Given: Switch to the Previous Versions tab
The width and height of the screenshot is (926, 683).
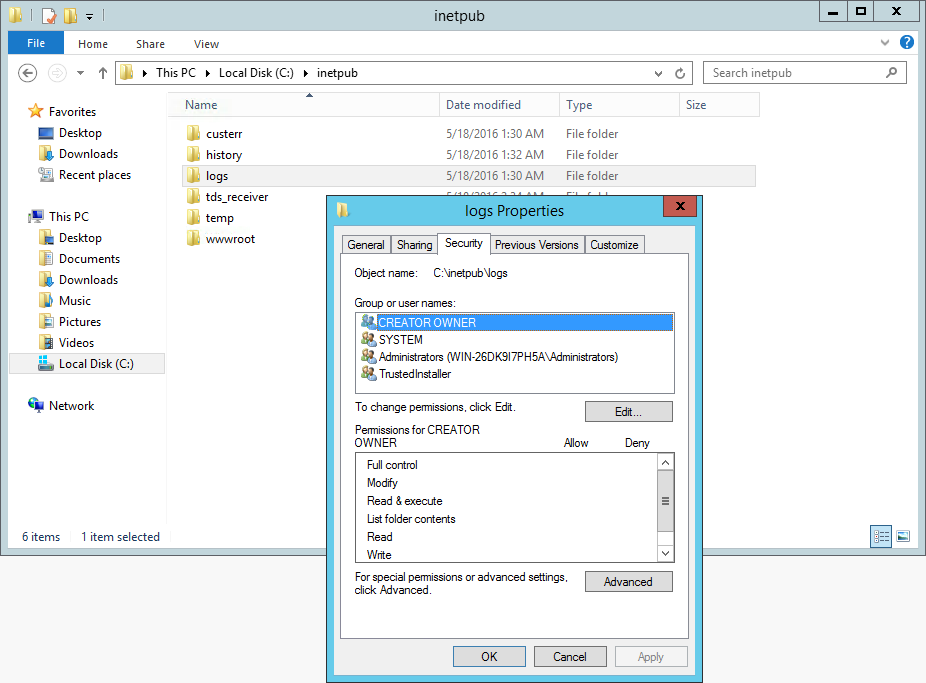Looking at the screenshot, I should (x=536, y=245).
